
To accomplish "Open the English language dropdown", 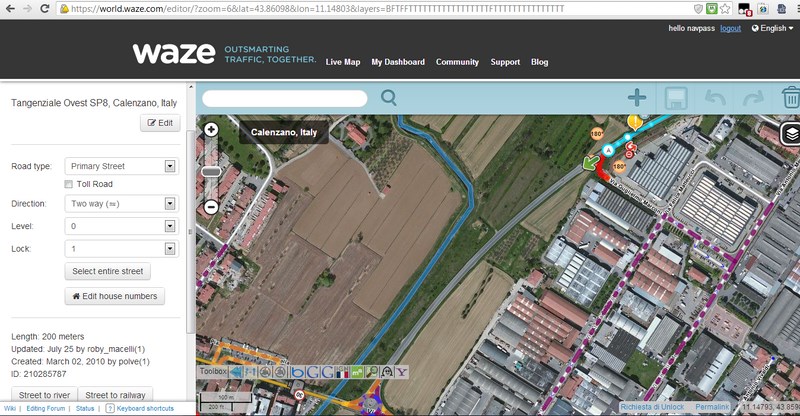I will coord(772,29).
